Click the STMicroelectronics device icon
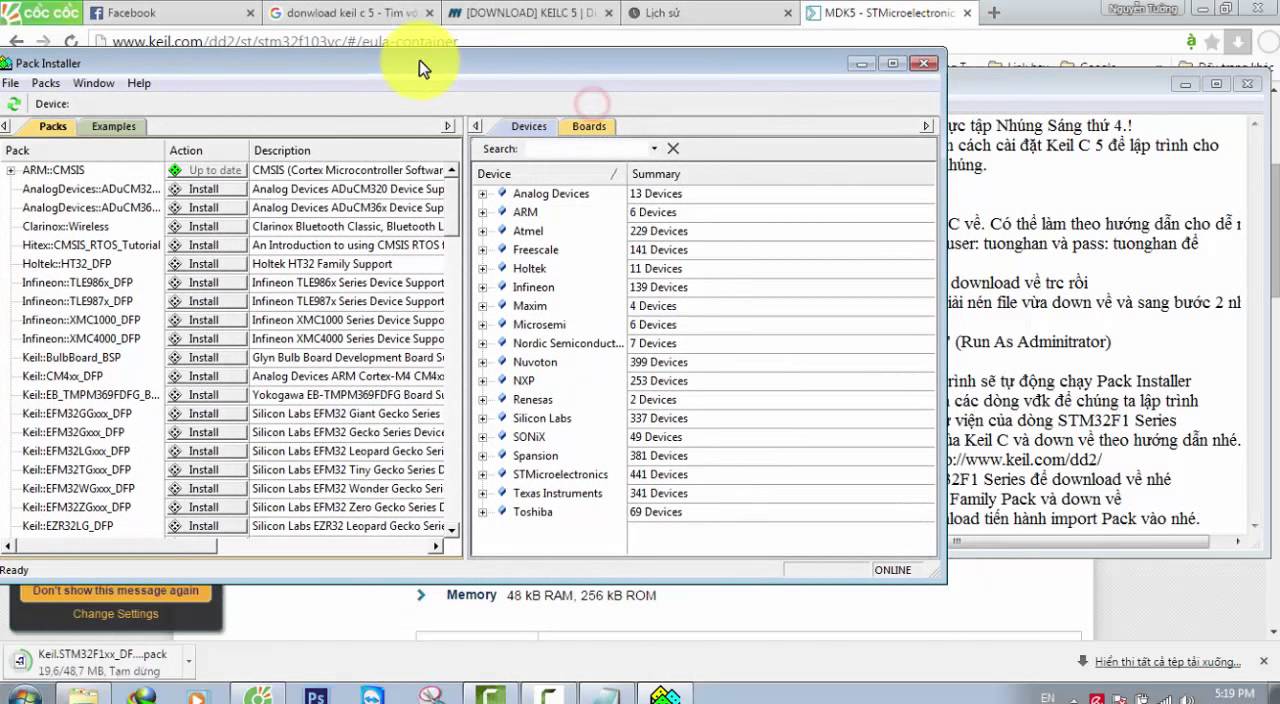The image size is (1280, 704). click(501, 475)
